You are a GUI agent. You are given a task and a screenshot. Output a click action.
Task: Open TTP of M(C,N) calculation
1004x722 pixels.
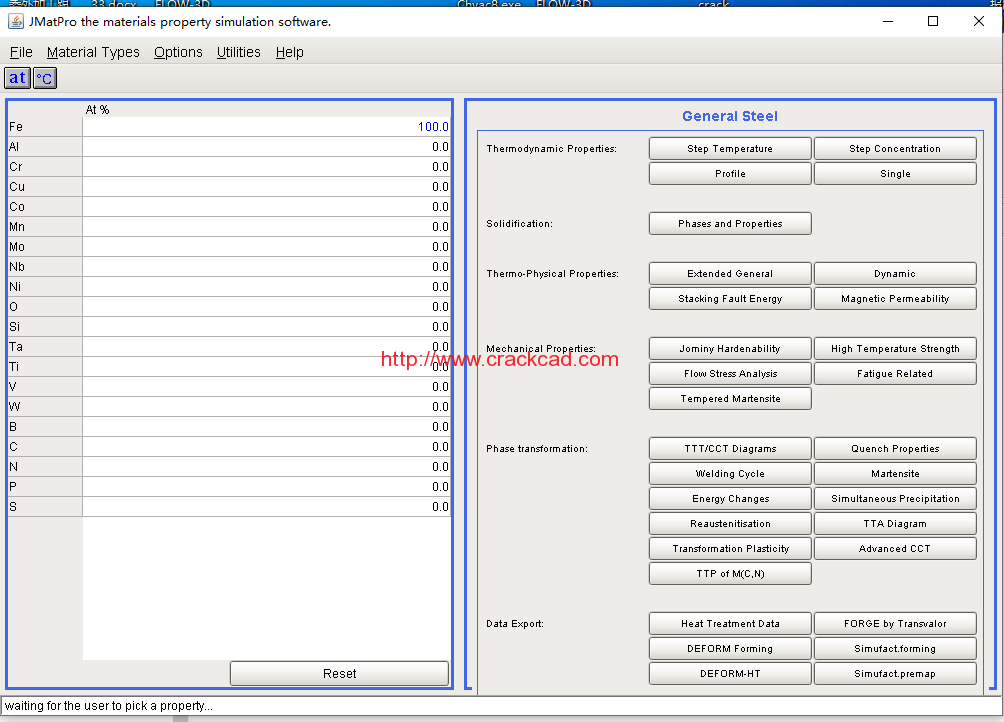coord(730,573)
